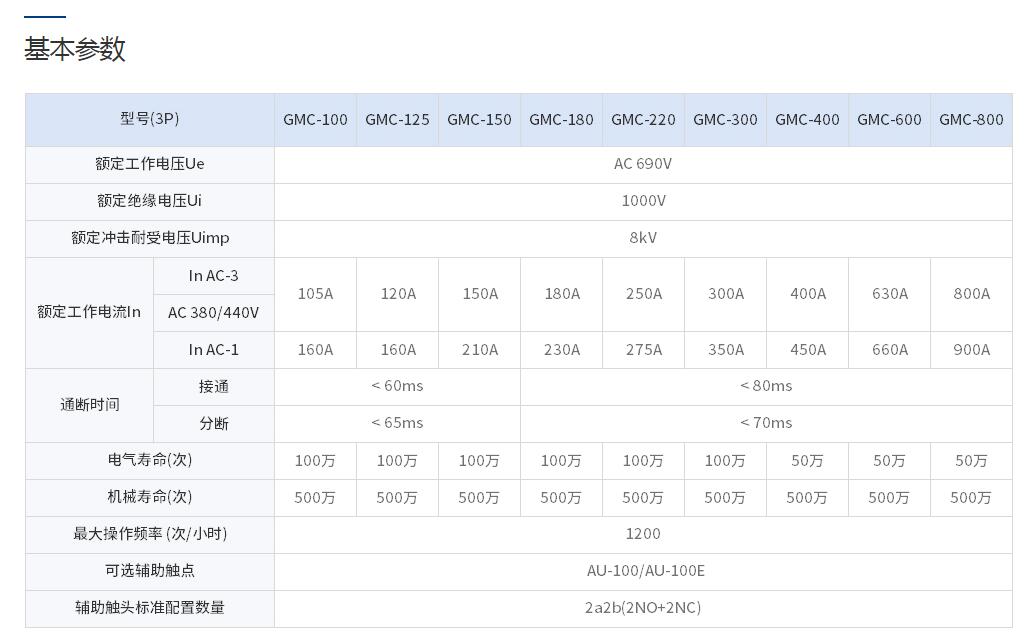Click the 630A current cell
This screenshot has width=1029, height=638.
[x=889, y=294]
